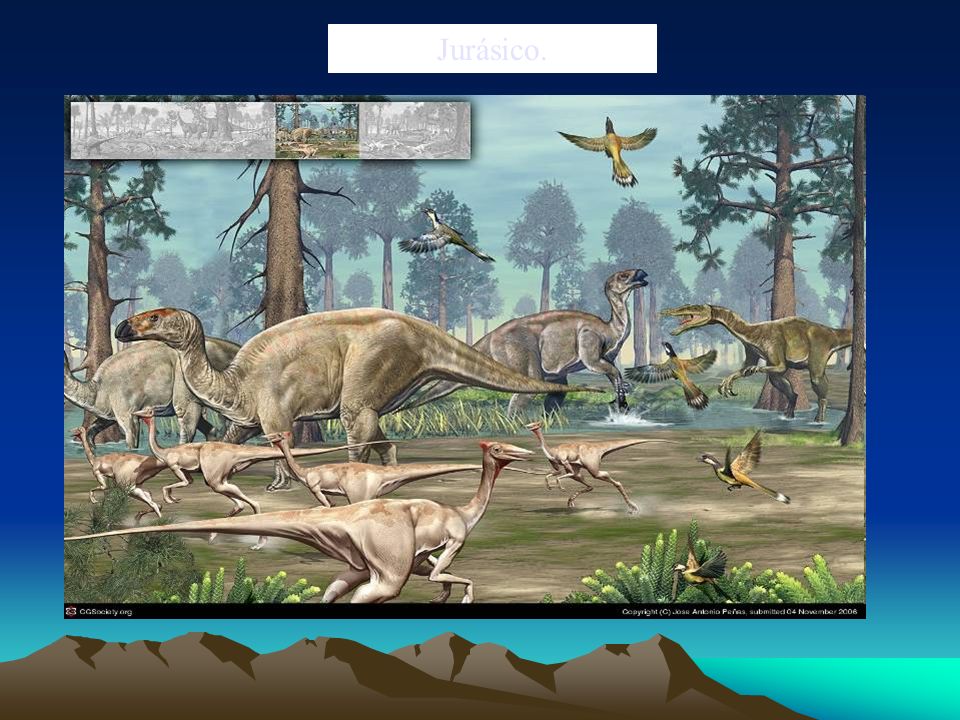Image resolution: width=960 pixels, height=720 pixels.
Task: Click the "CGSociety.org" watermark text
Action: click(x=105, y=612)
